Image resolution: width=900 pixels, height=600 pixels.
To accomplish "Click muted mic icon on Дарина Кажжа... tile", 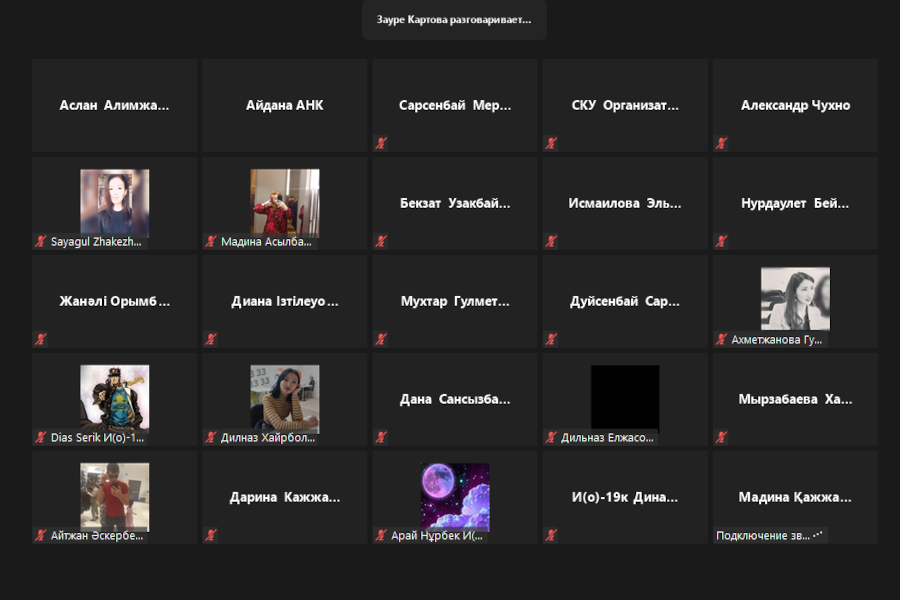I will 211,536.
